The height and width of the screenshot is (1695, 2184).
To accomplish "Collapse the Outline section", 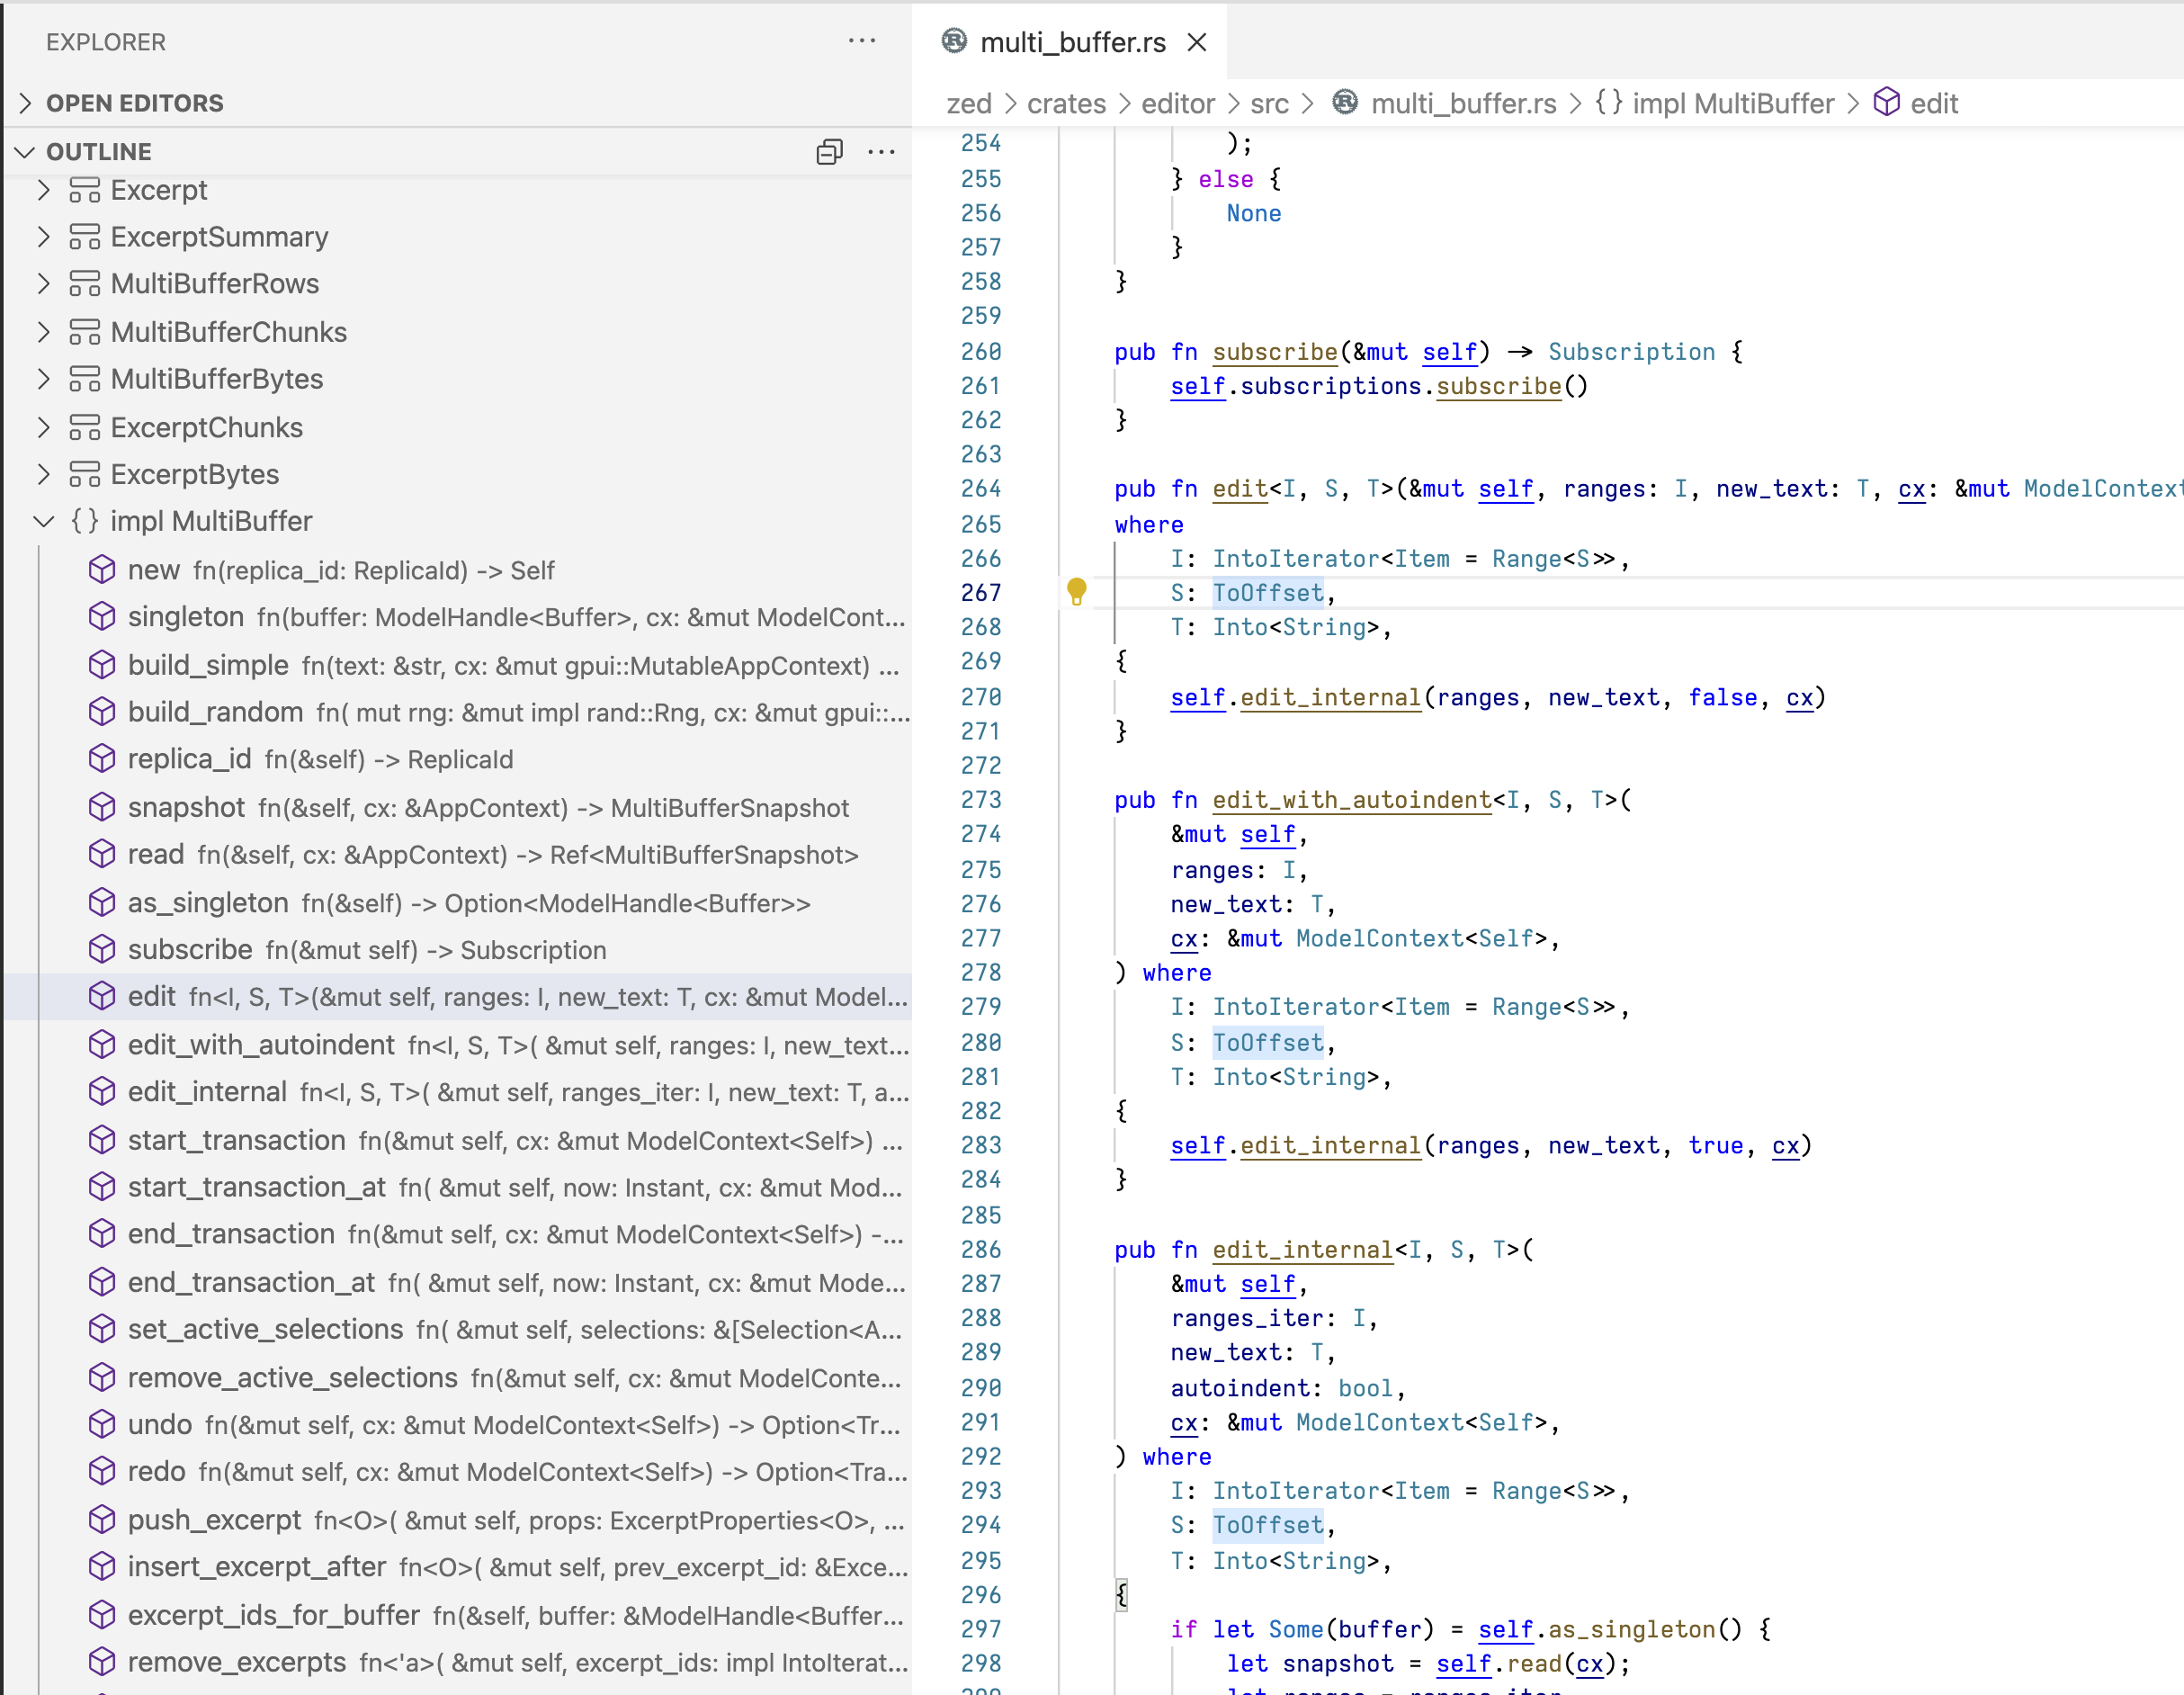I will 26,152.
